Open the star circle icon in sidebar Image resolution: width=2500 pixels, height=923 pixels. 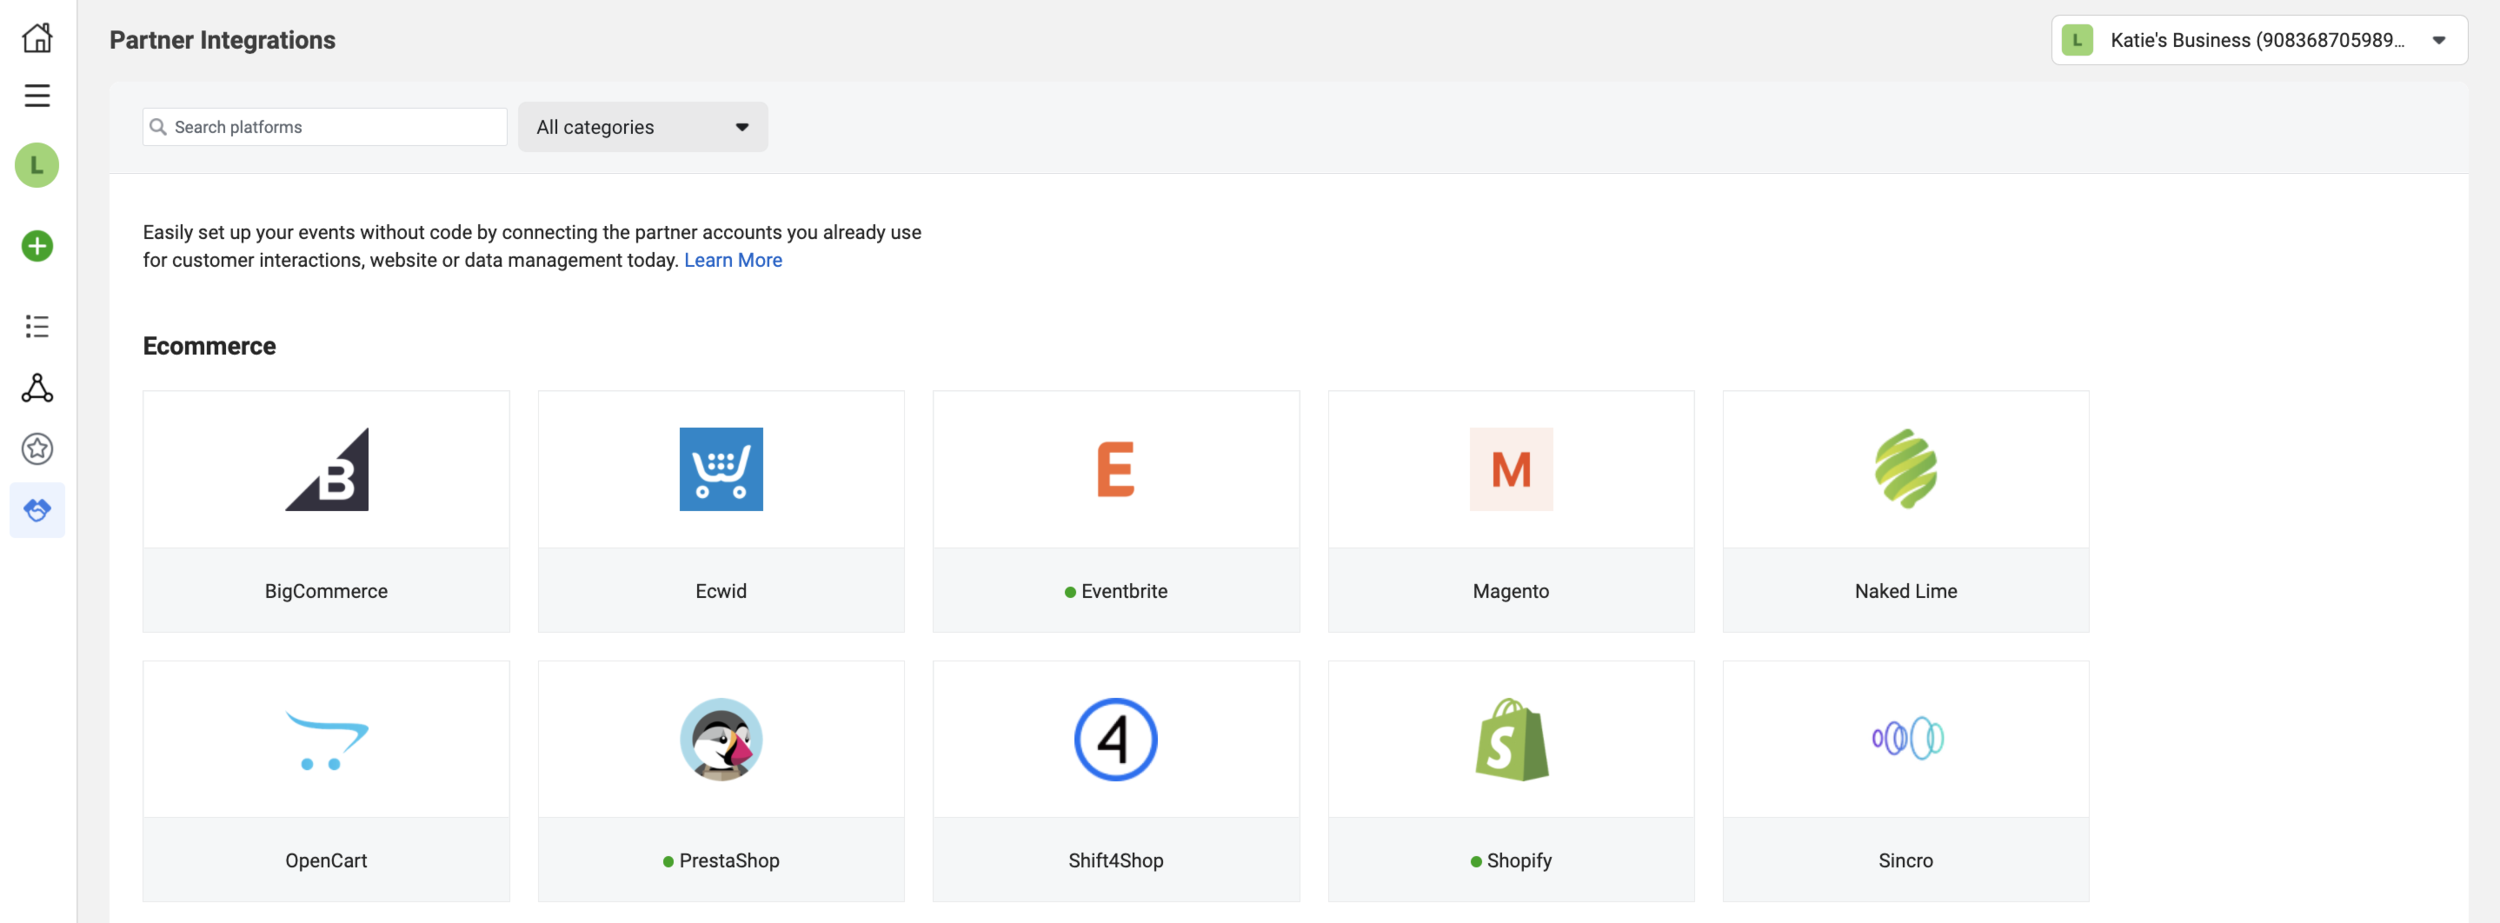click(x=37, y=449)
